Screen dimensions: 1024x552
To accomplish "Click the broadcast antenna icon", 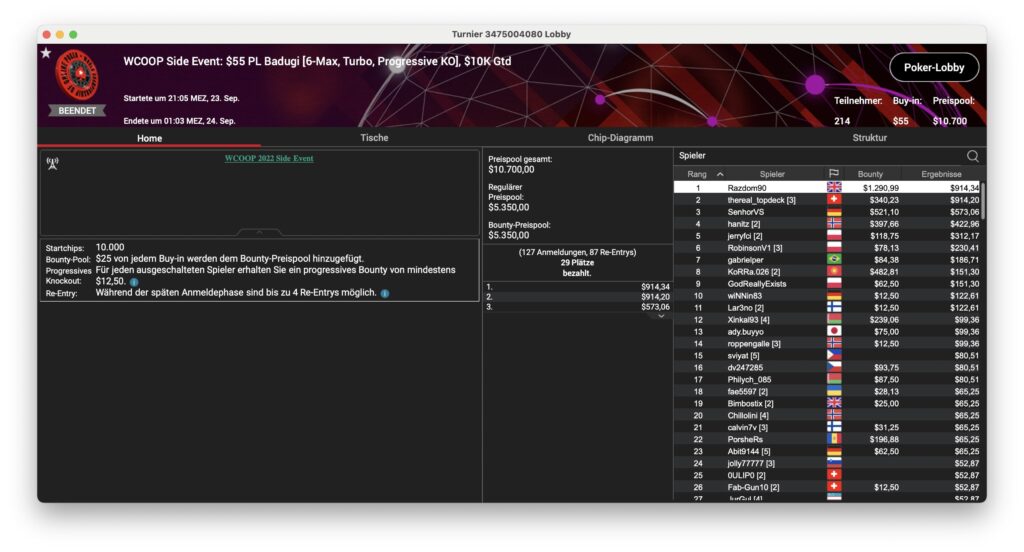I will pyautogui.click(x=53, y=163).
